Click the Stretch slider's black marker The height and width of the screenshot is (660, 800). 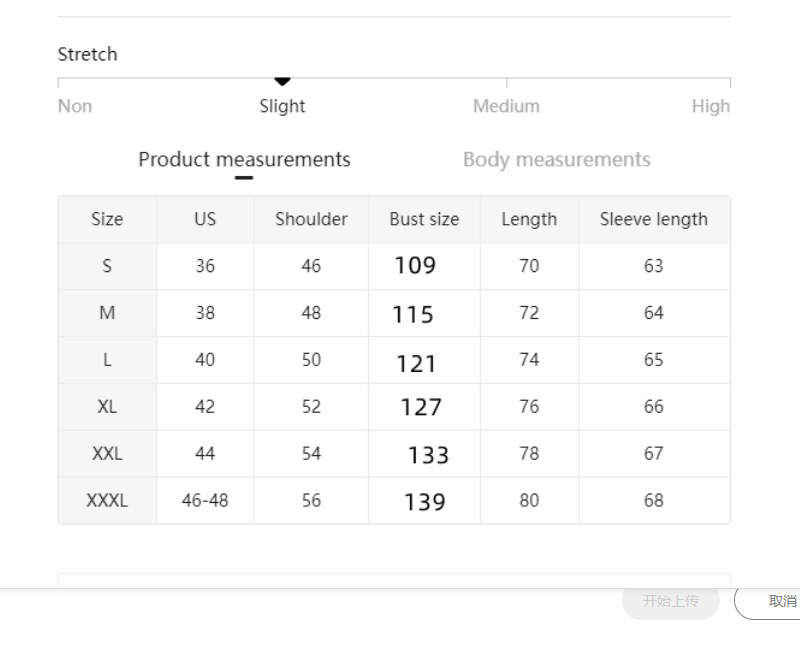pyautogui.click(x=282, y=81)
